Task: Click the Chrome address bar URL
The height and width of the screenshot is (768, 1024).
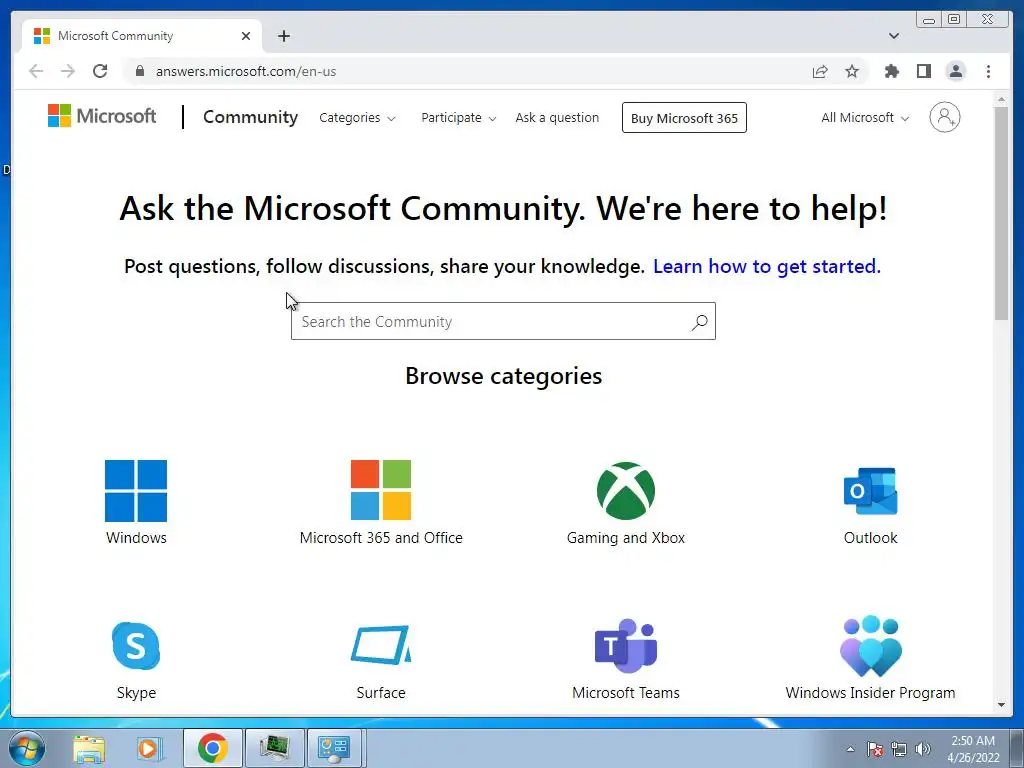Action: pyautogui.click(x=246, y=71)
